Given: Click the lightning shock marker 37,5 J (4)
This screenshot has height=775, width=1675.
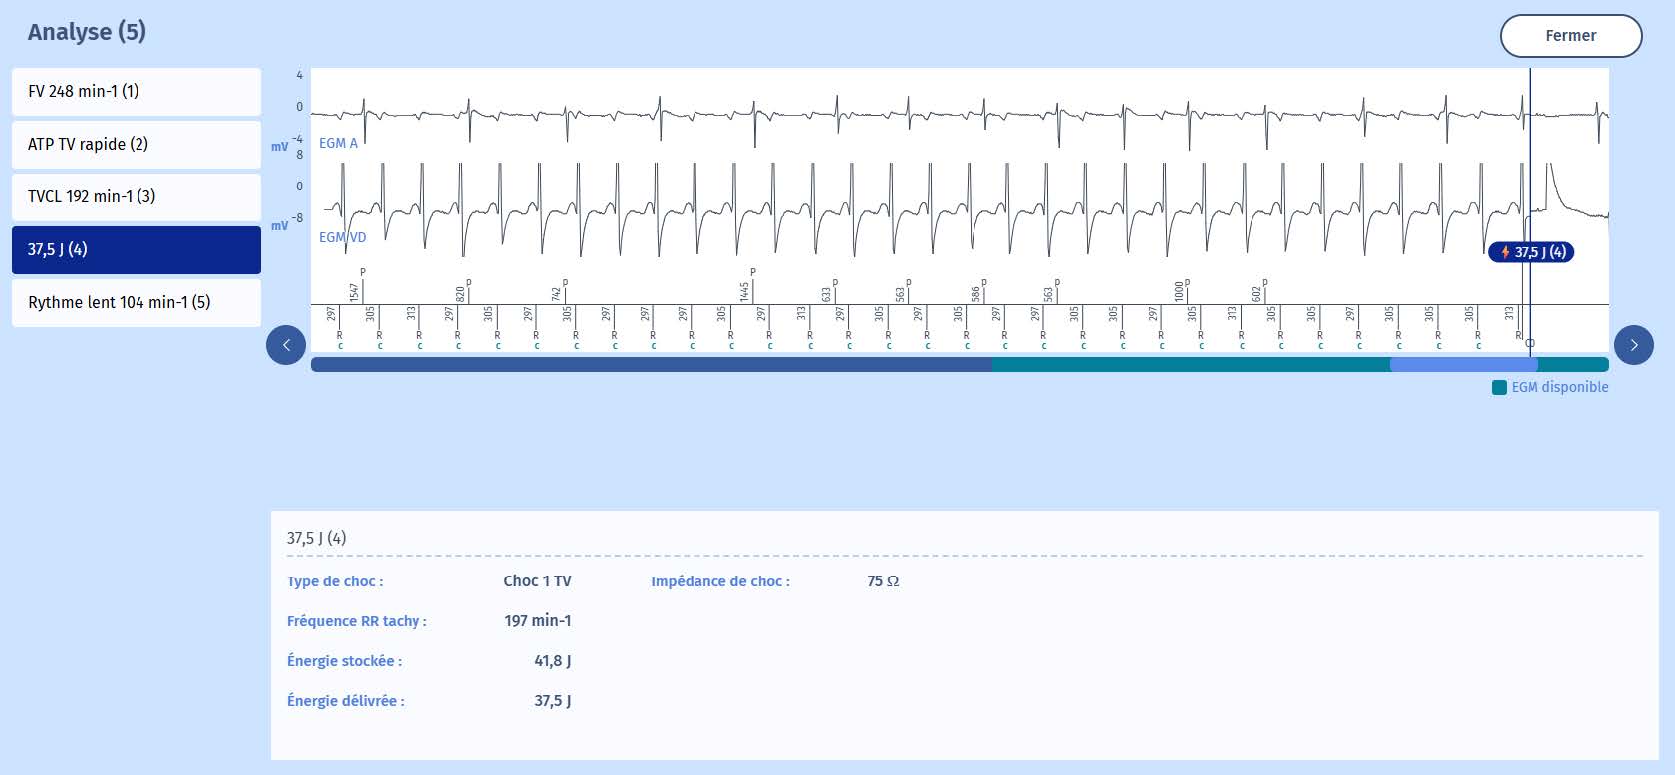Looking at the screenshot, I should [1531, 252].
